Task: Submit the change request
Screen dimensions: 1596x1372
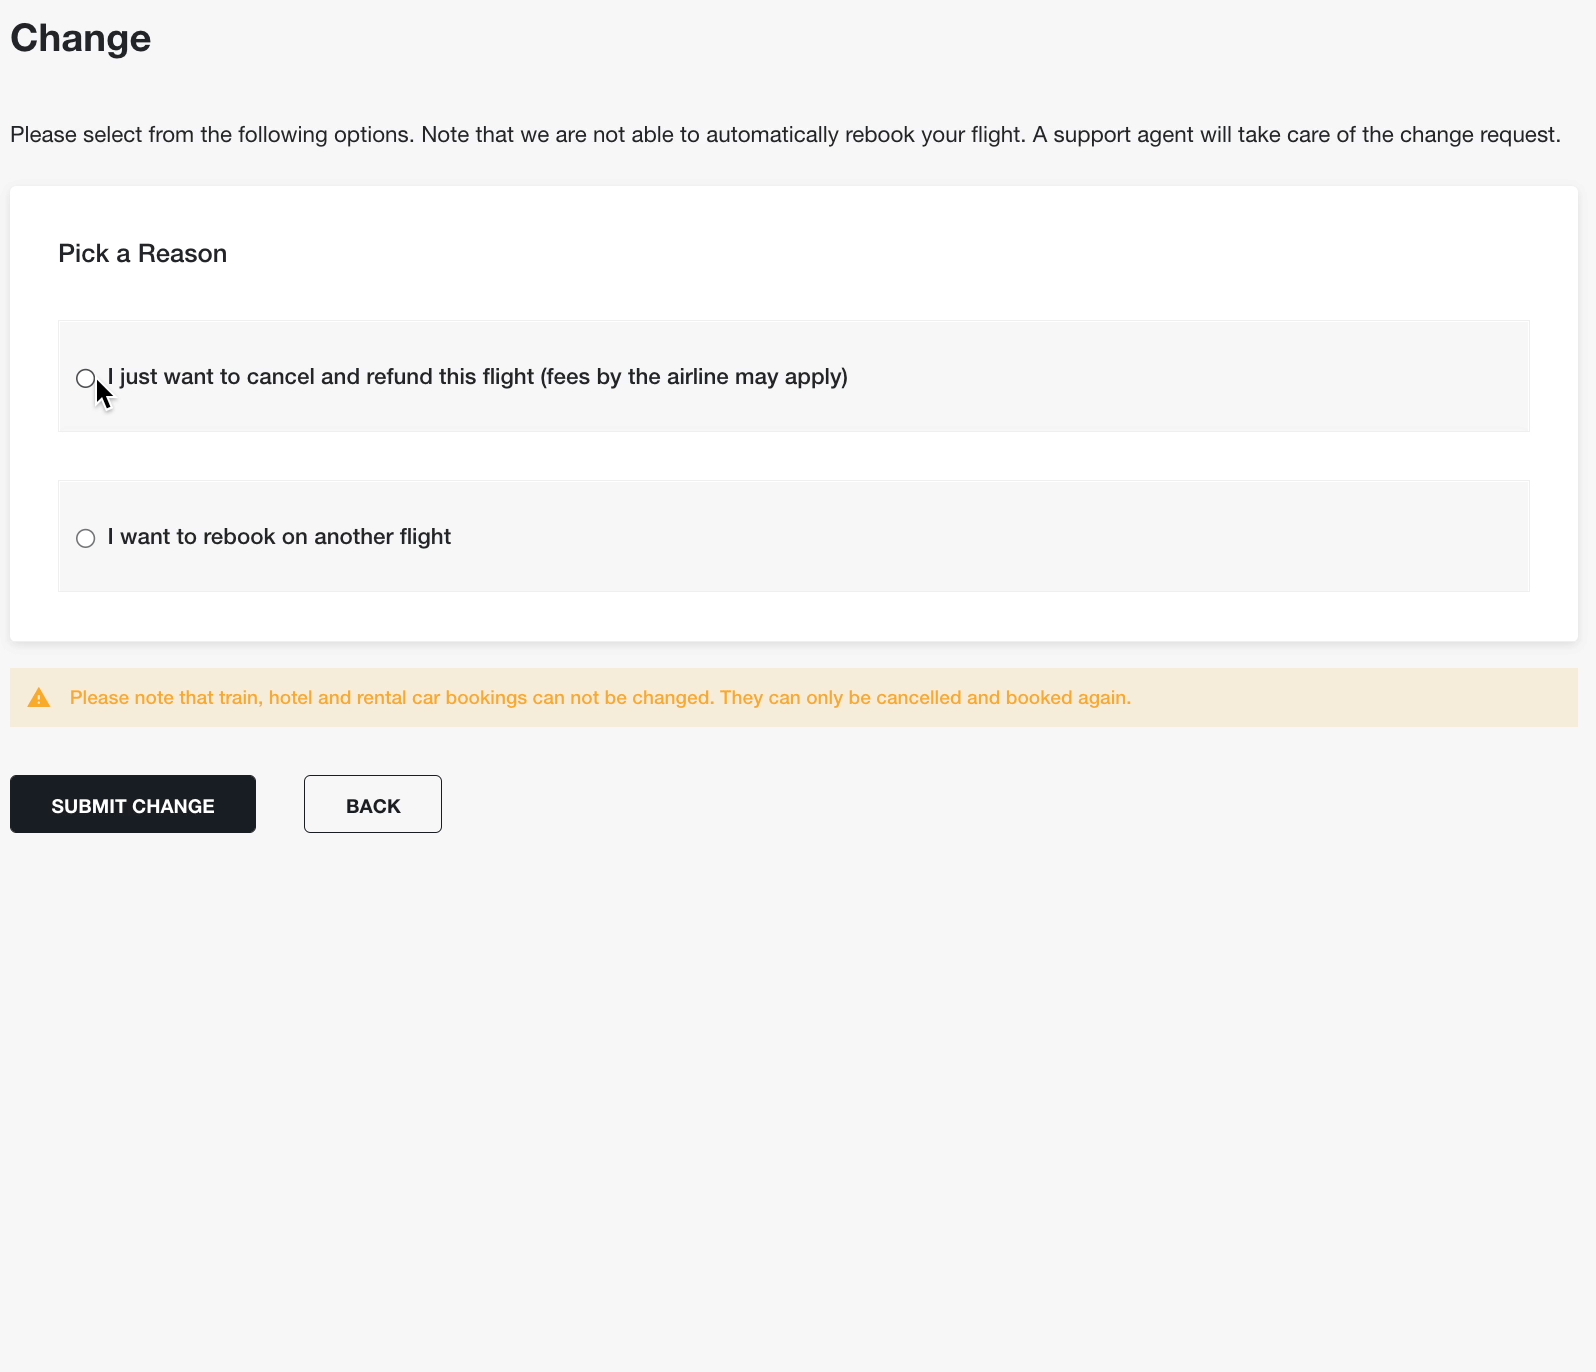Action: point(133,804)
